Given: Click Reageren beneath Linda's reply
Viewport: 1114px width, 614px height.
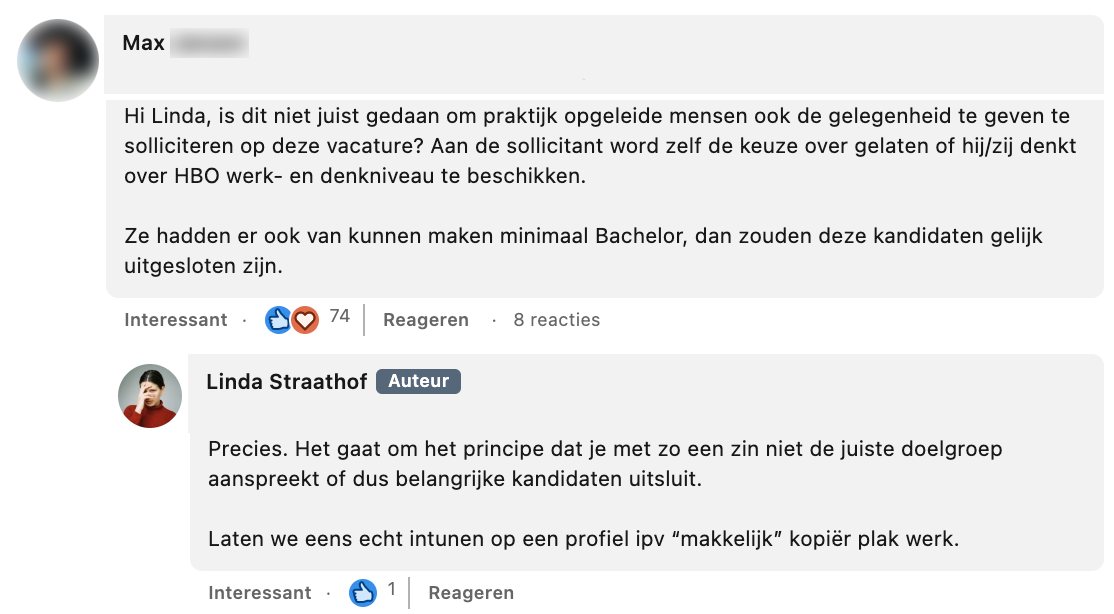Looking at the screenshot, I should (471, 593).
